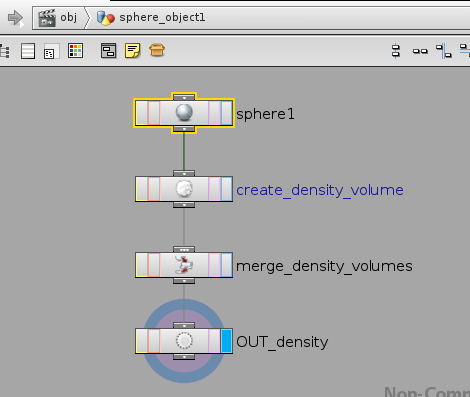Open the sphere_object1 path breadcrumb
This screenshot has width=470, height=397.
(x=151, y=18)
